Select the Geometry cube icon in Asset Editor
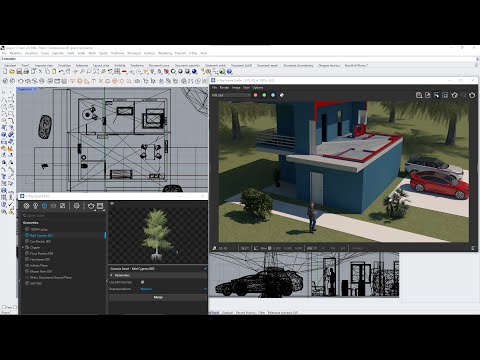The height and width of the screenshot is (360, 480). tap(44, 206)
